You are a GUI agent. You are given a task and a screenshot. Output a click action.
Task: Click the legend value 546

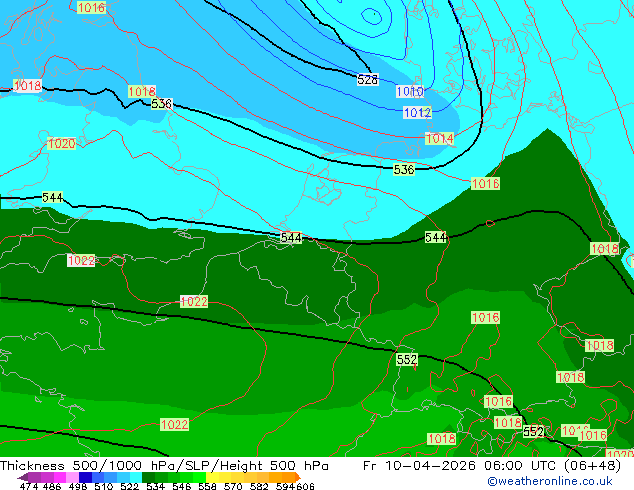click(182, 486)
